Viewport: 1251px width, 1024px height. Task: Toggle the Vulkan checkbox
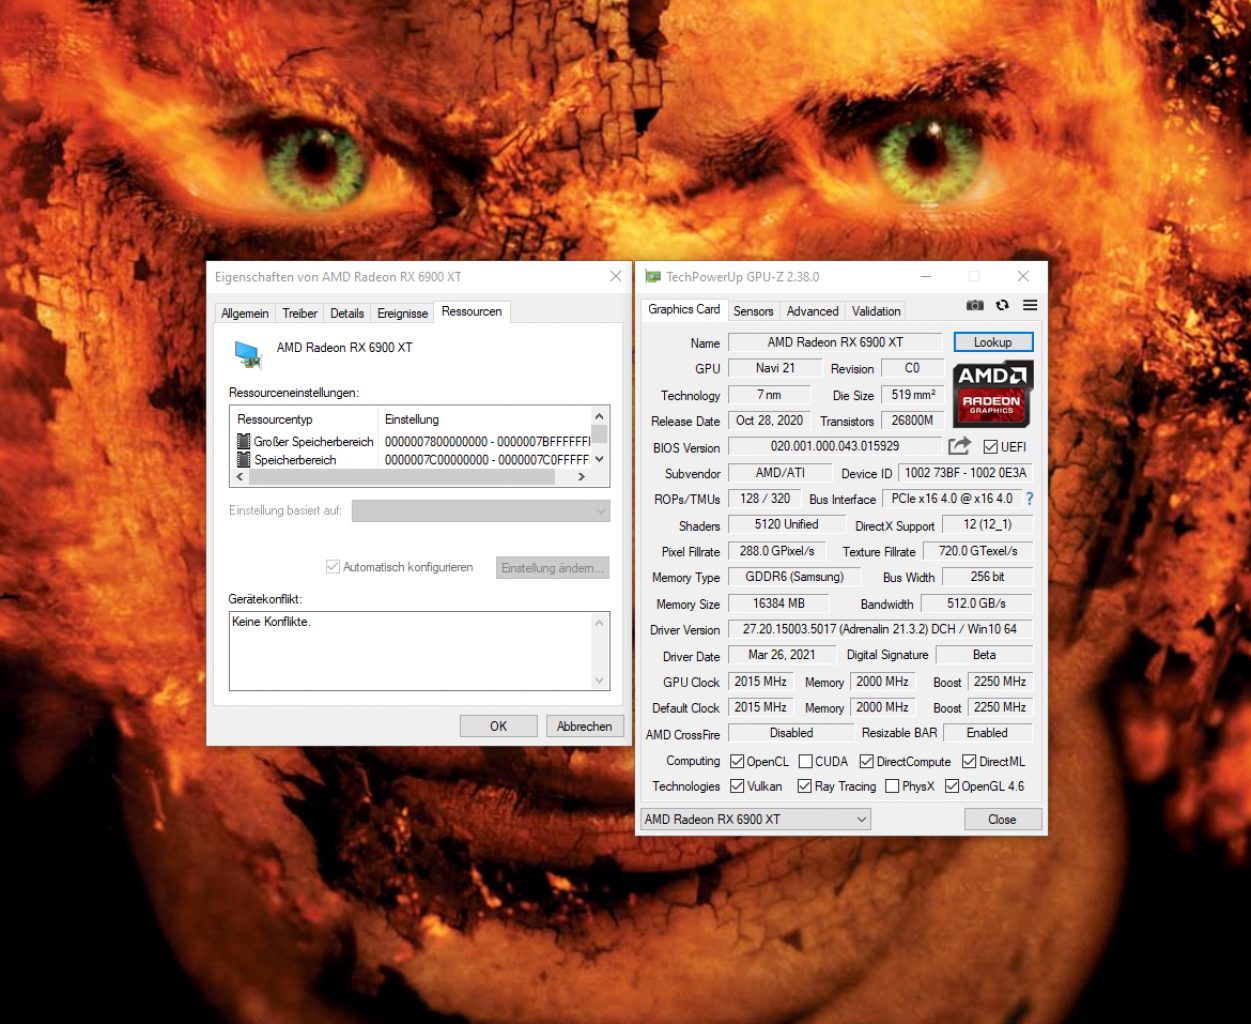(737, 786)
